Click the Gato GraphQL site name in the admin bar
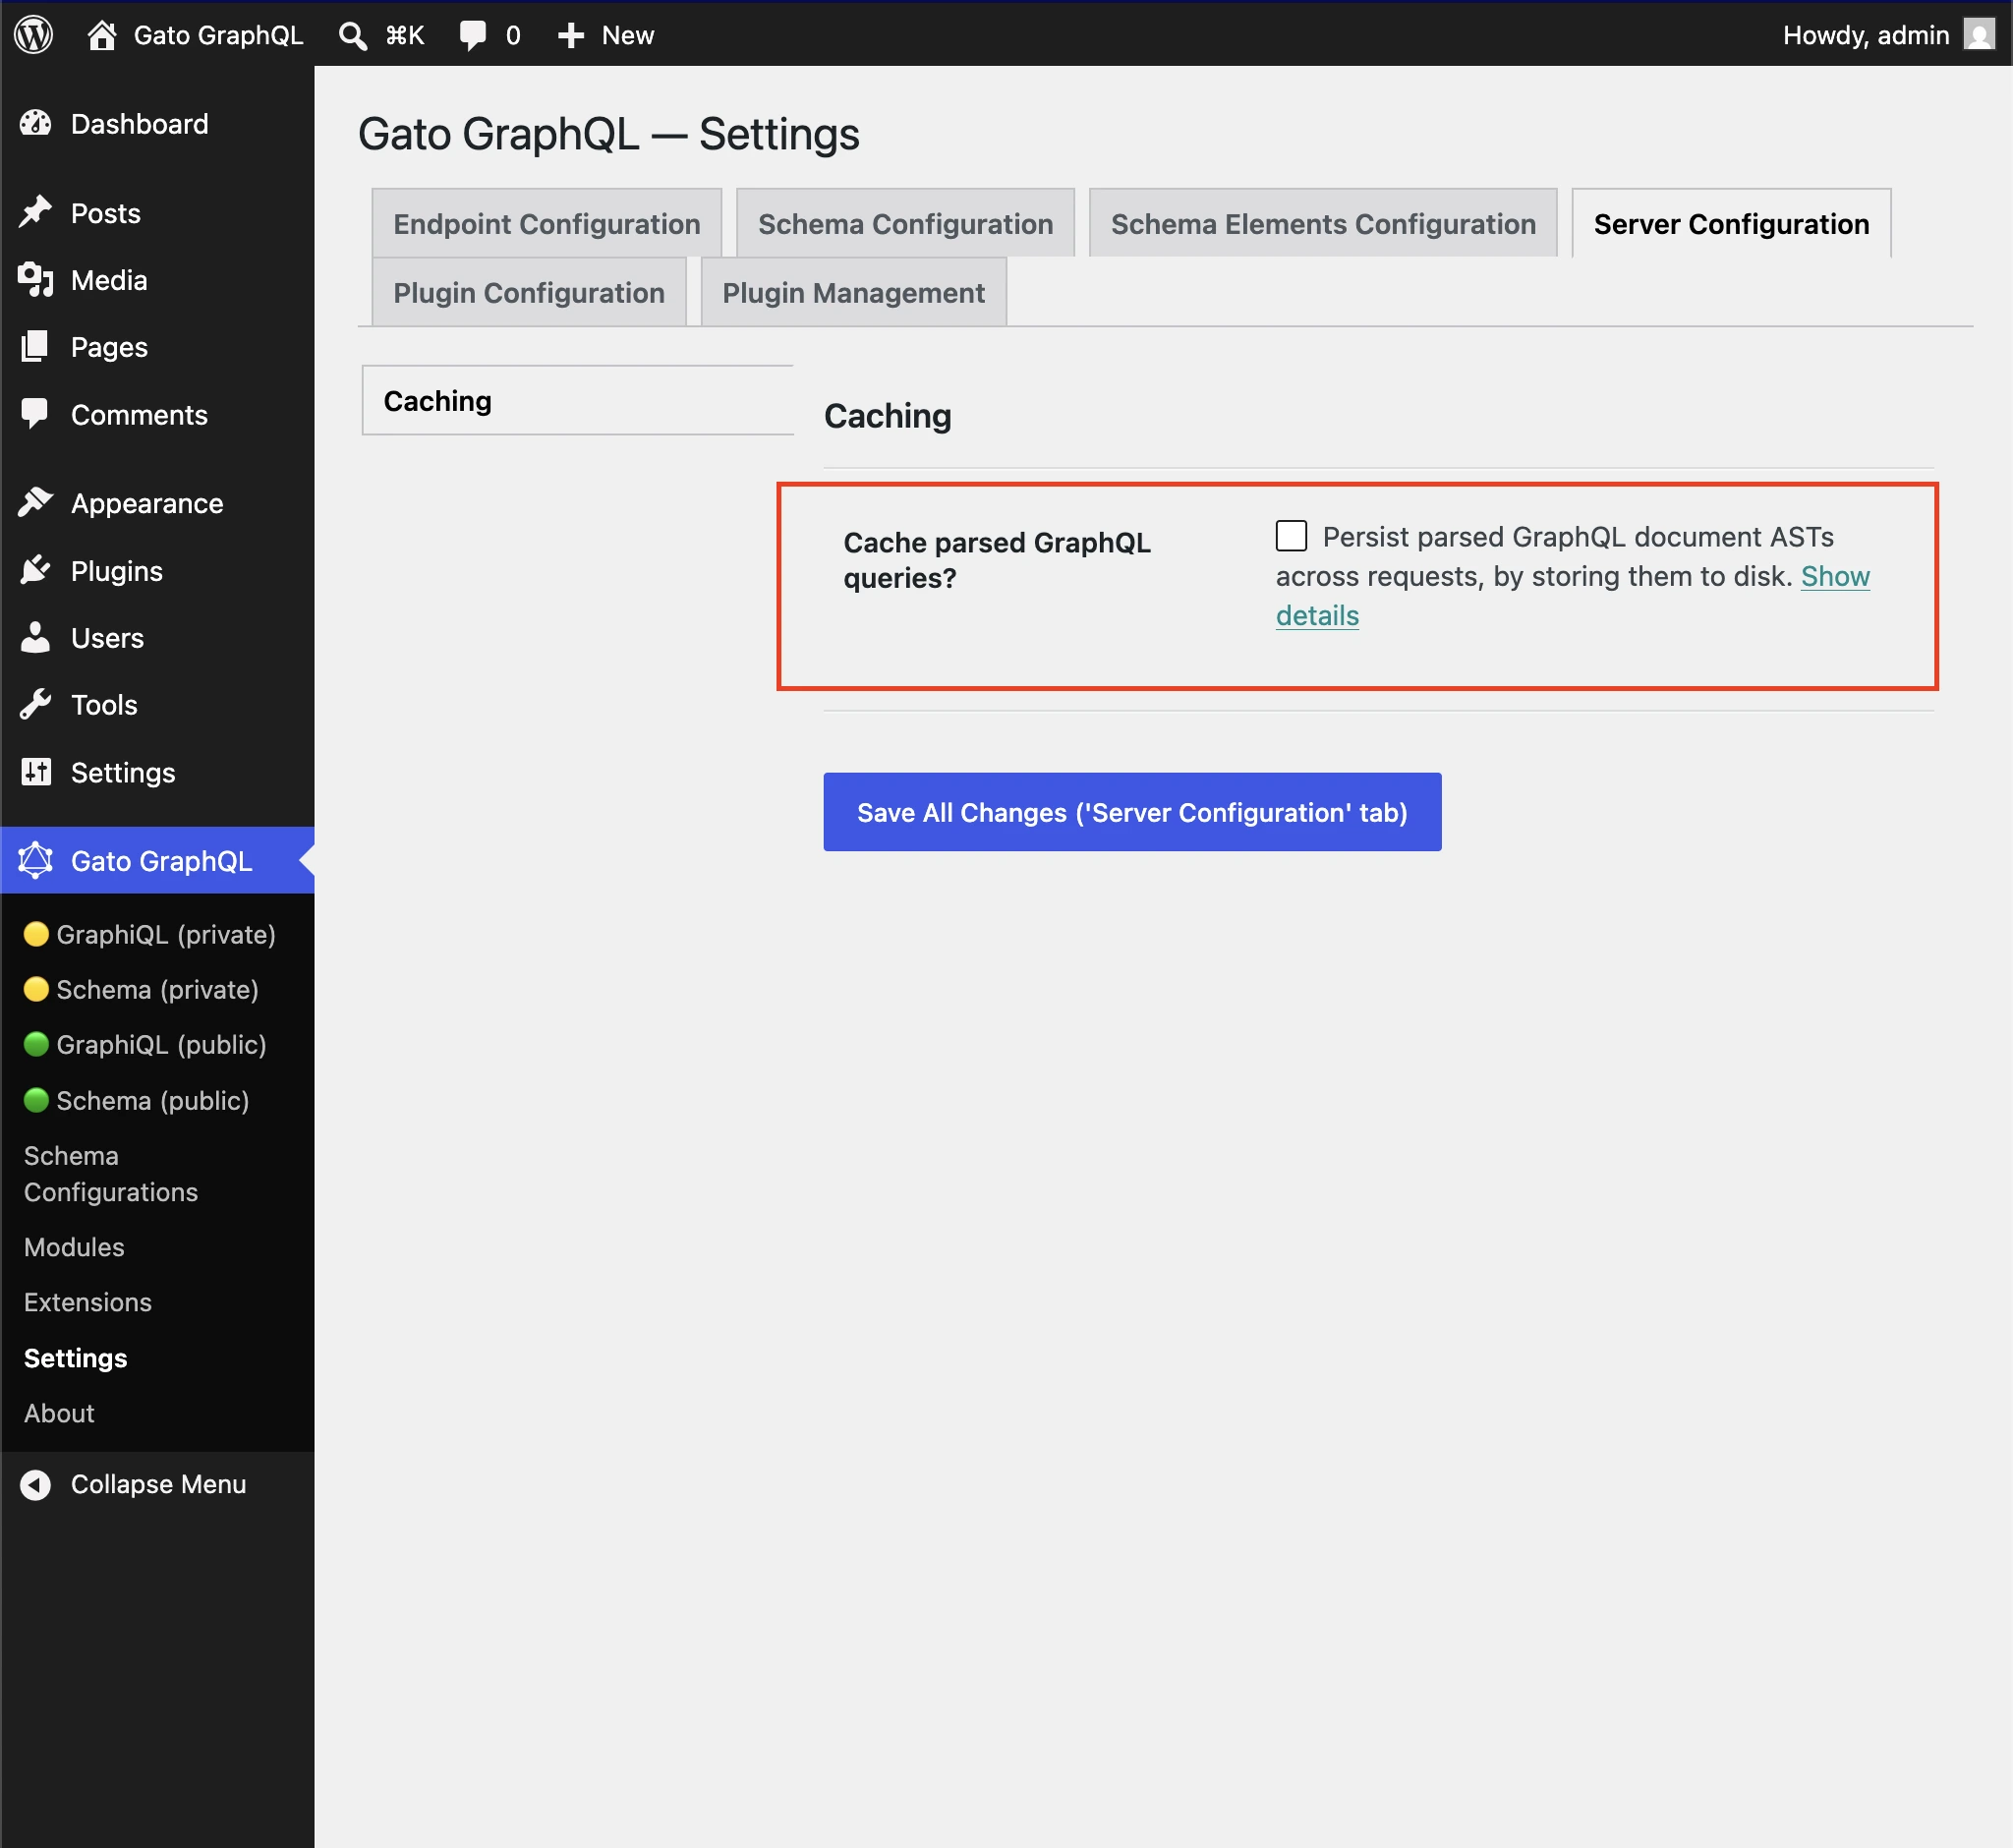 (218, 36)
